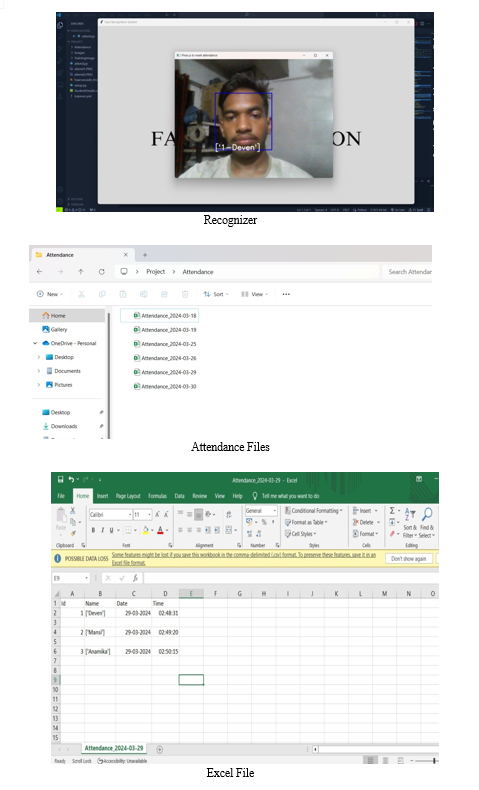The width and height of the screenshot is (479, 790).
Task: Toggle Italic formatting in Excel Font group
Action: pos(102,530)
